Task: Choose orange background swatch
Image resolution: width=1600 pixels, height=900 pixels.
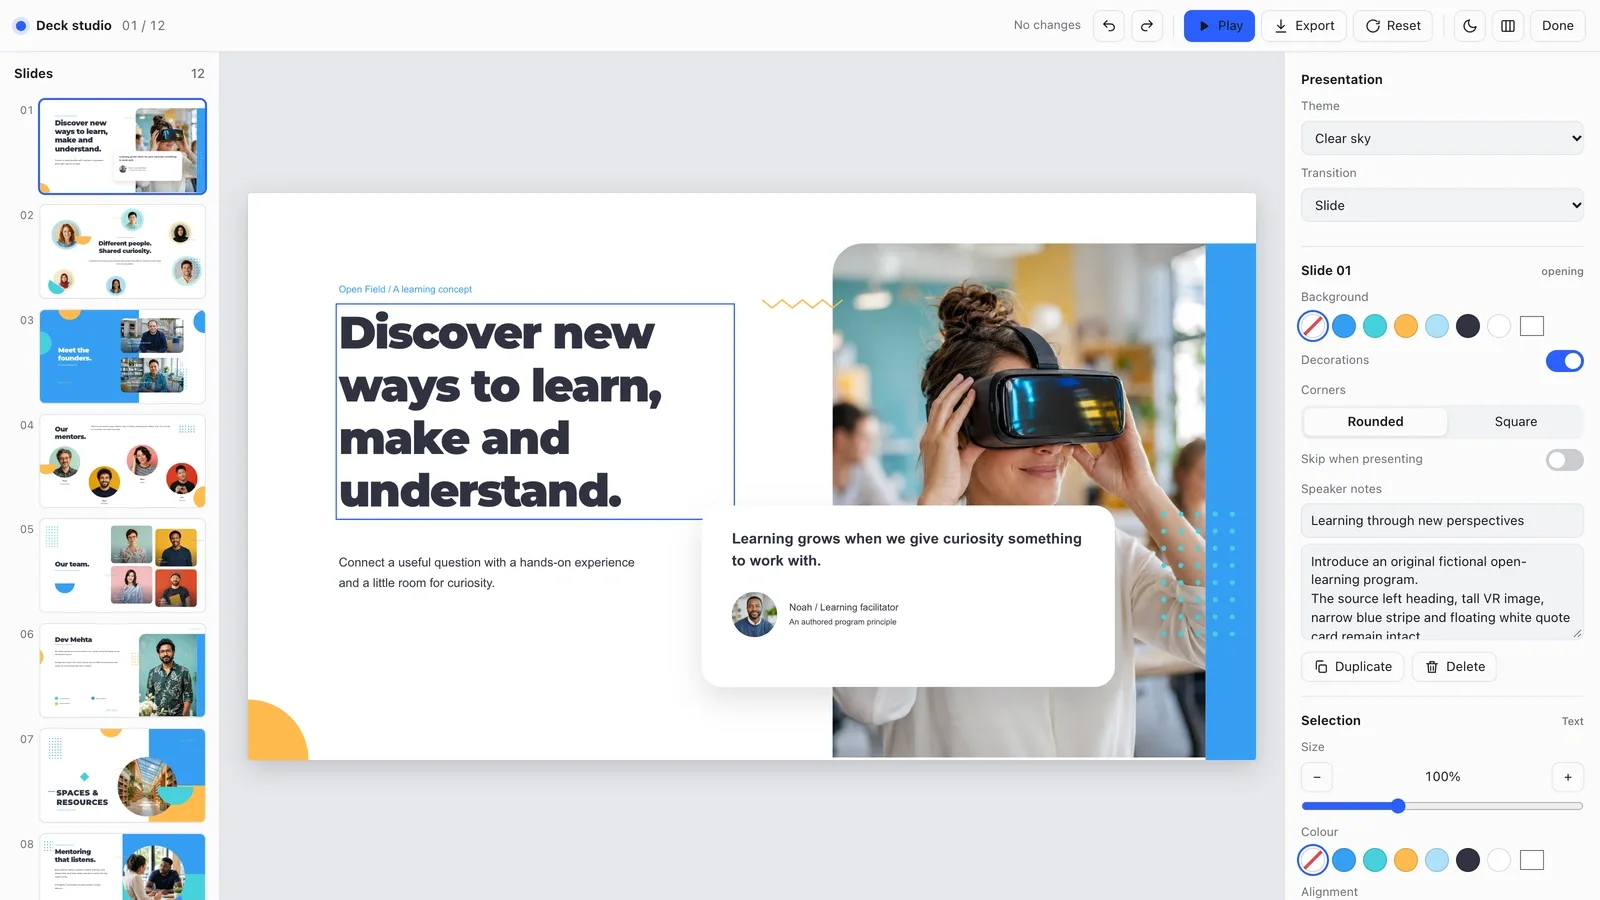Action: tap(1406, 326)
